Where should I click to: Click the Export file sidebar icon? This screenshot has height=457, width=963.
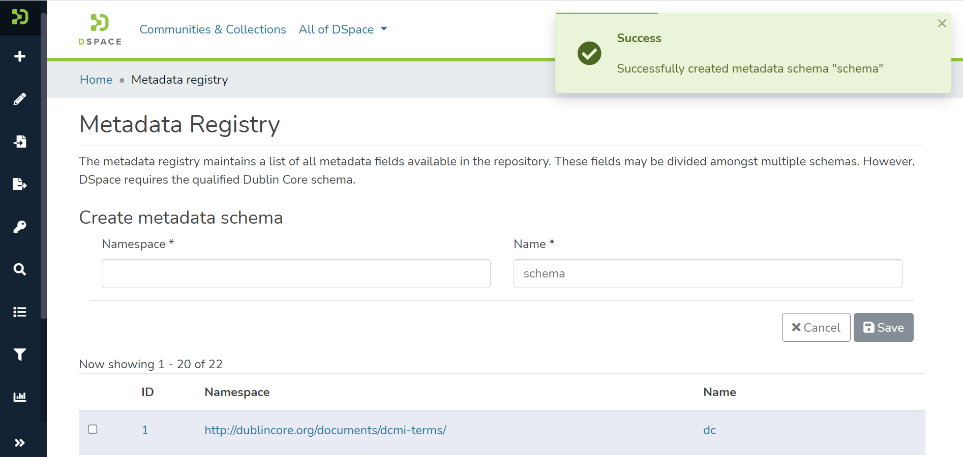pyautogui.click(x=19, y=184)
